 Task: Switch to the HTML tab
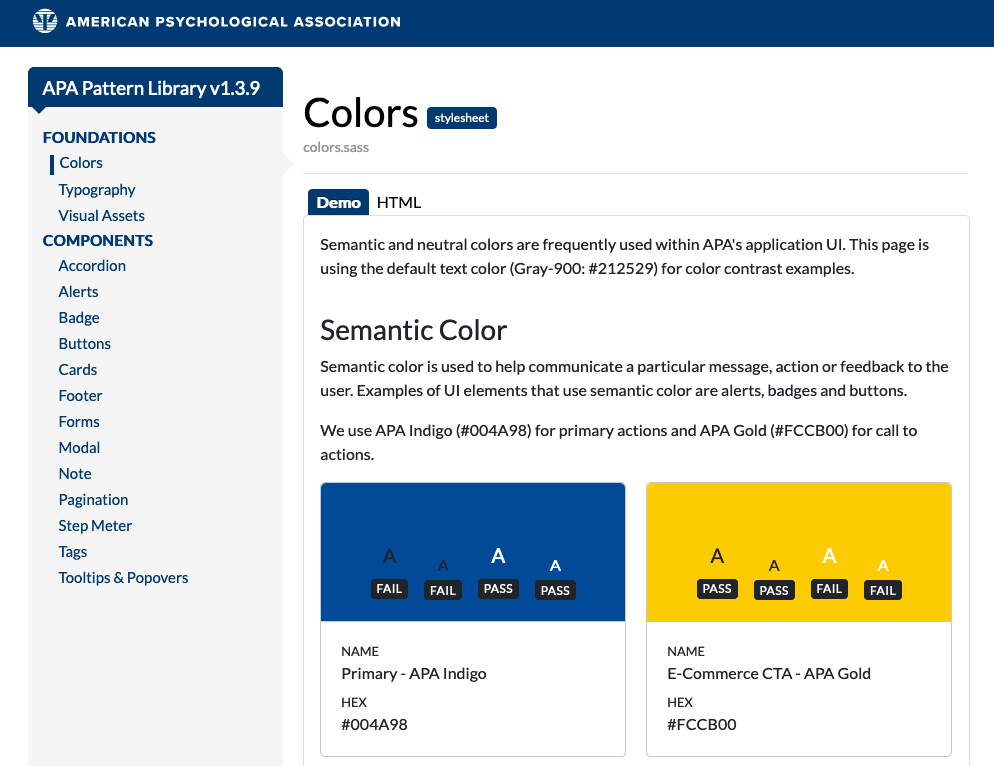399,202
